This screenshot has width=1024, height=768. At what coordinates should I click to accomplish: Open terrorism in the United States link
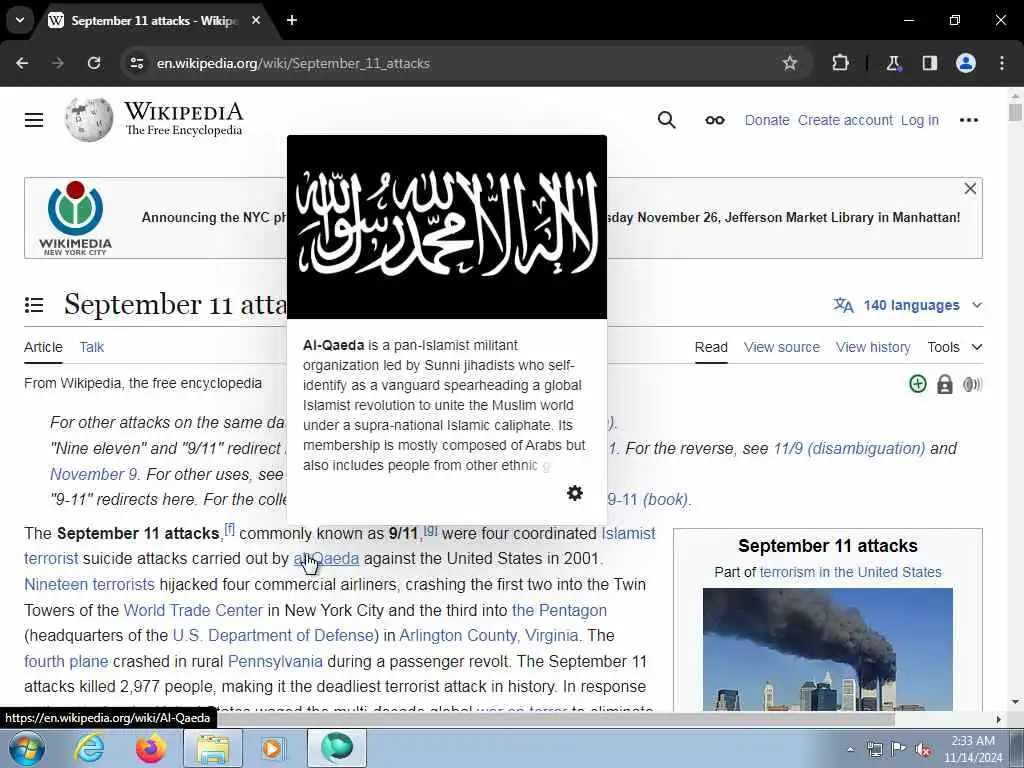pyautogui.click(x=850, y=572)
